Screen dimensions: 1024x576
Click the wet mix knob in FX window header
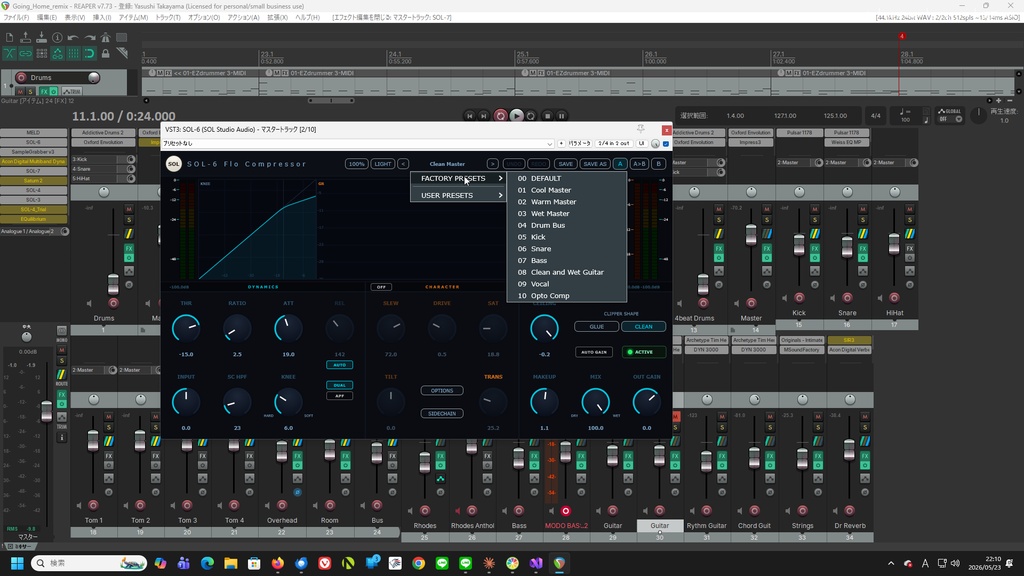tap(655, 144)
